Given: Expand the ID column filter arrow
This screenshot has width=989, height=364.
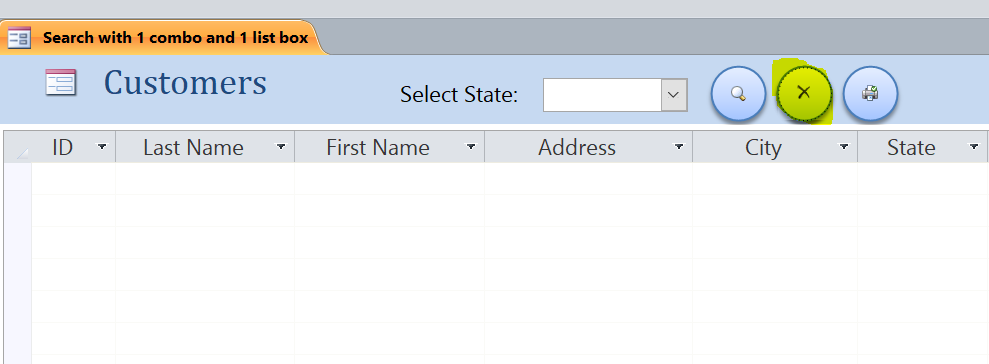Looking at the screenshot, I should [x=102, y=147].
